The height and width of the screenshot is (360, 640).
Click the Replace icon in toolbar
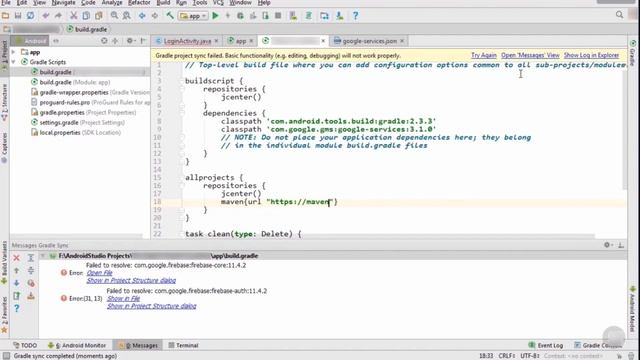[127, 16]
